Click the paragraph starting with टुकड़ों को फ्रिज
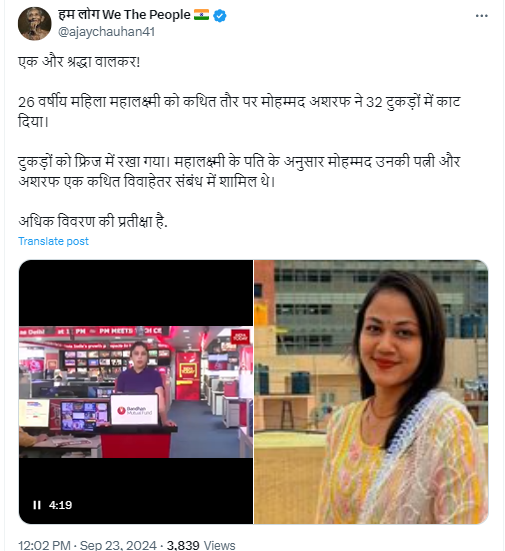 [x=239, y=171]
